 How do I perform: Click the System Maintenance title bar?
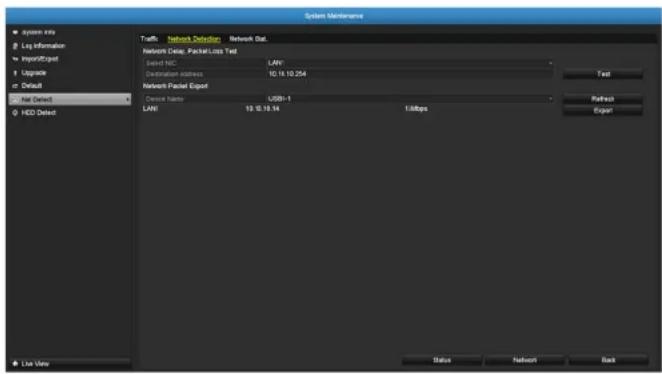[x=334, y=16]
